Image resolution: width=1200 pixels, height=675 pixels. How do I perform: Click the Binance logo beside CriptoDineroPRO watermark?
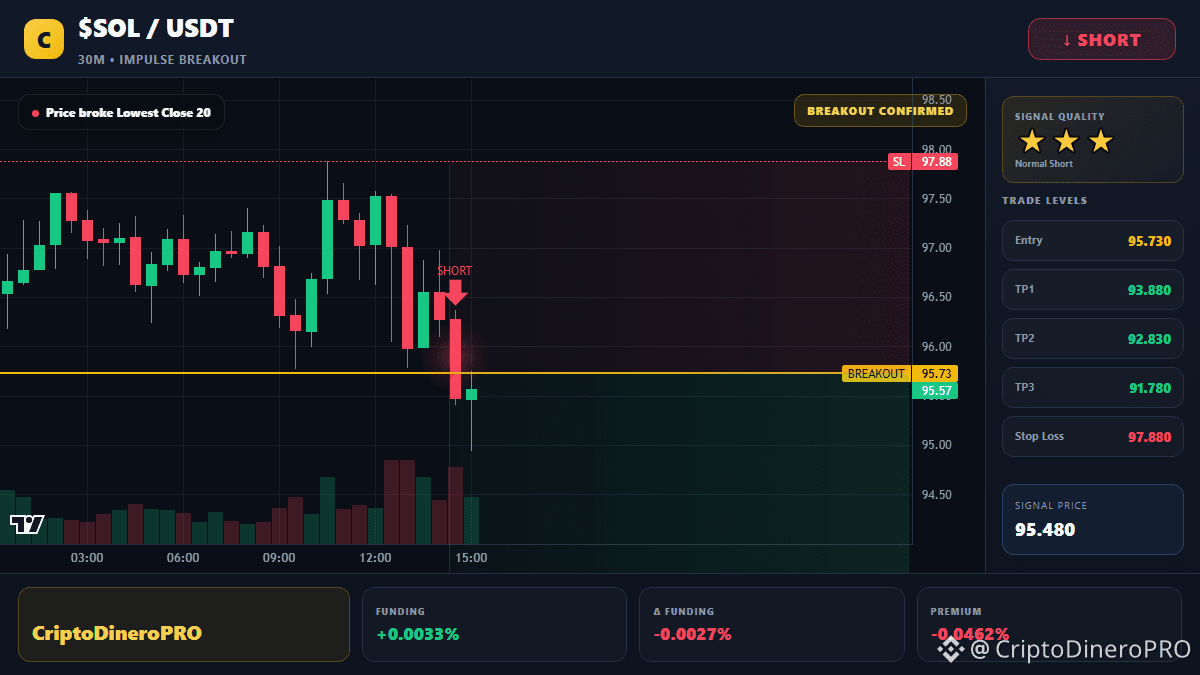pyautogui.click(x=950, y=649)
